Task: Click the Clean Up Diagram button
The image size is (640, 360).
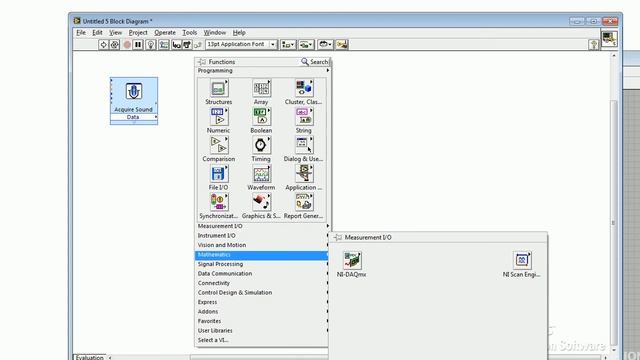Action: coord(342,44)
